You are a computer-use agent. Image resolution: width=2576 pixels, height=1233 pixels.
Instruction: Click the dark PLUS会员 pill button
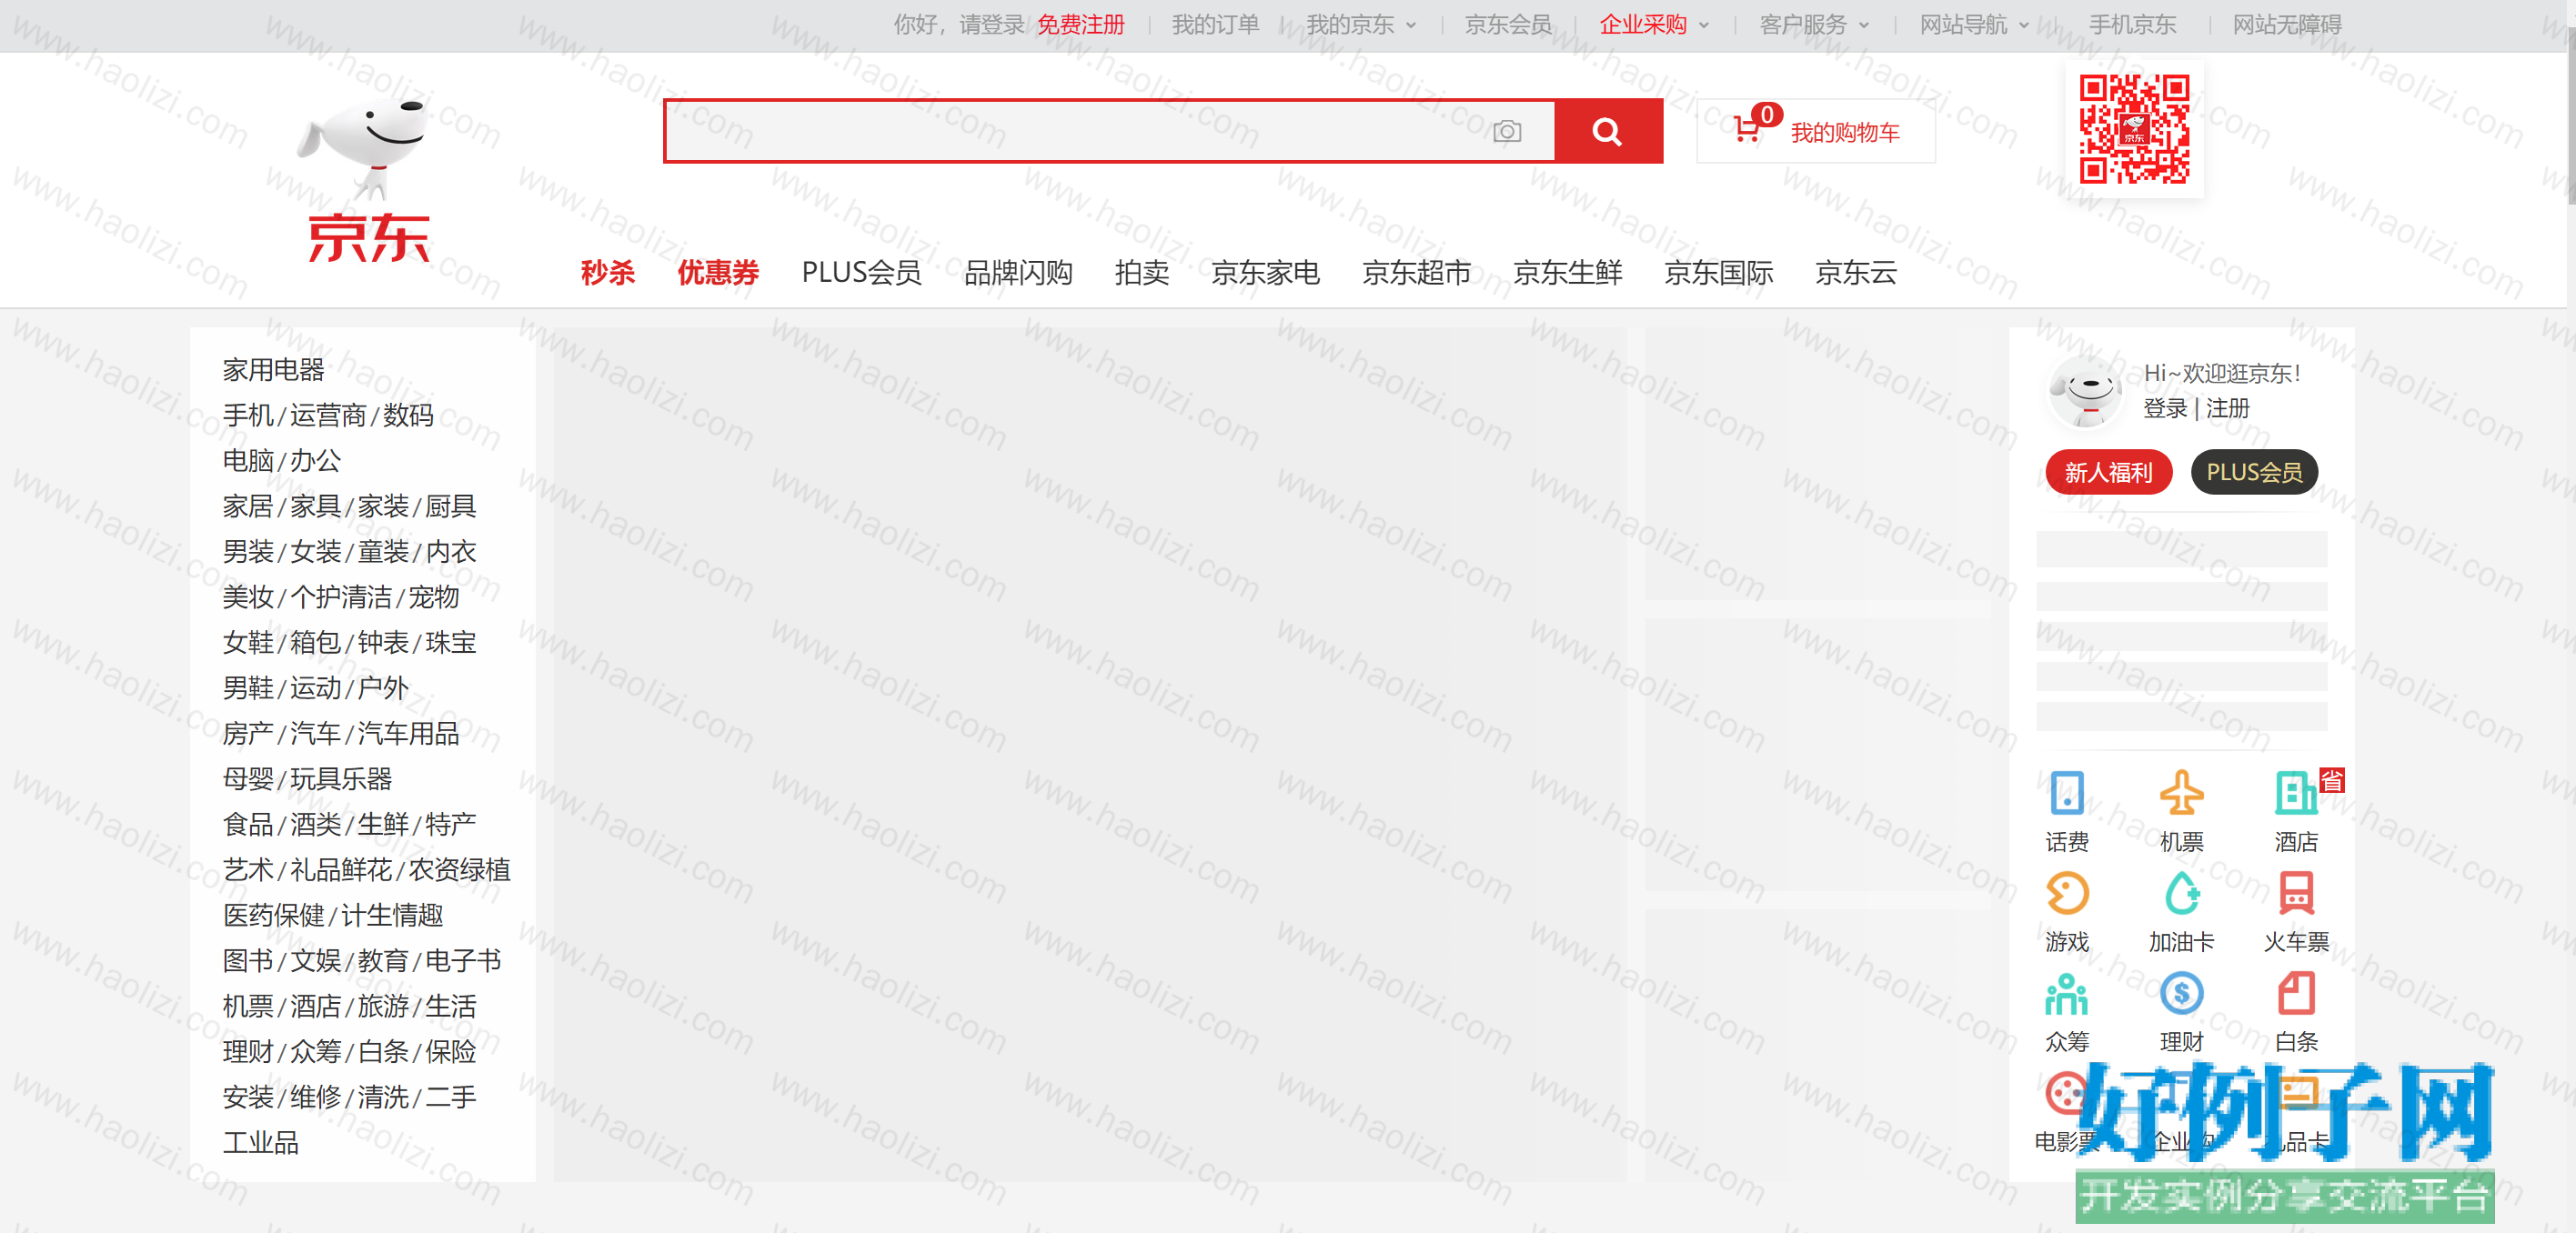click(x=2254, y=472)
